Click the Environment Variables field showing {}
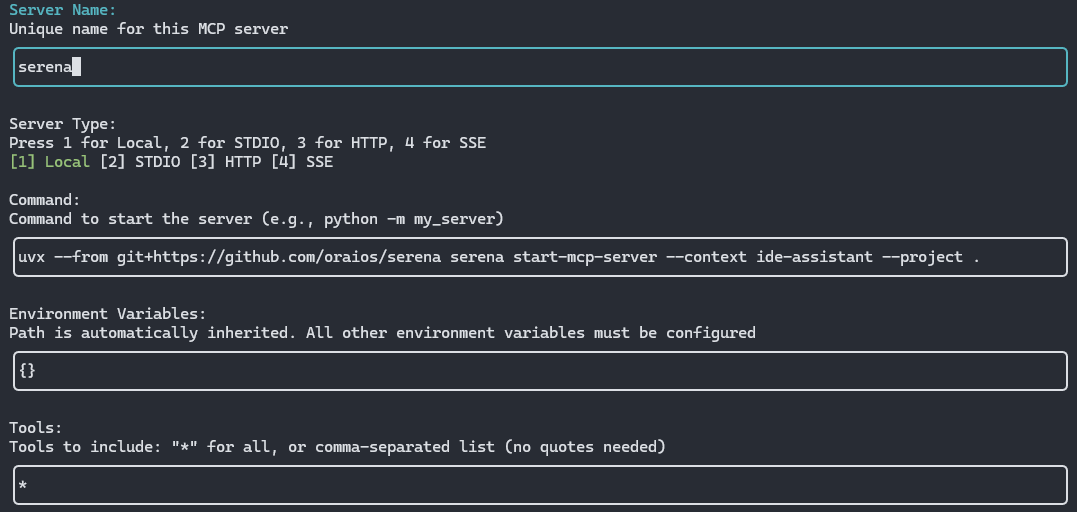This screenshot has height=512, width=1077. pyautogui.click(x=540, y=371)
